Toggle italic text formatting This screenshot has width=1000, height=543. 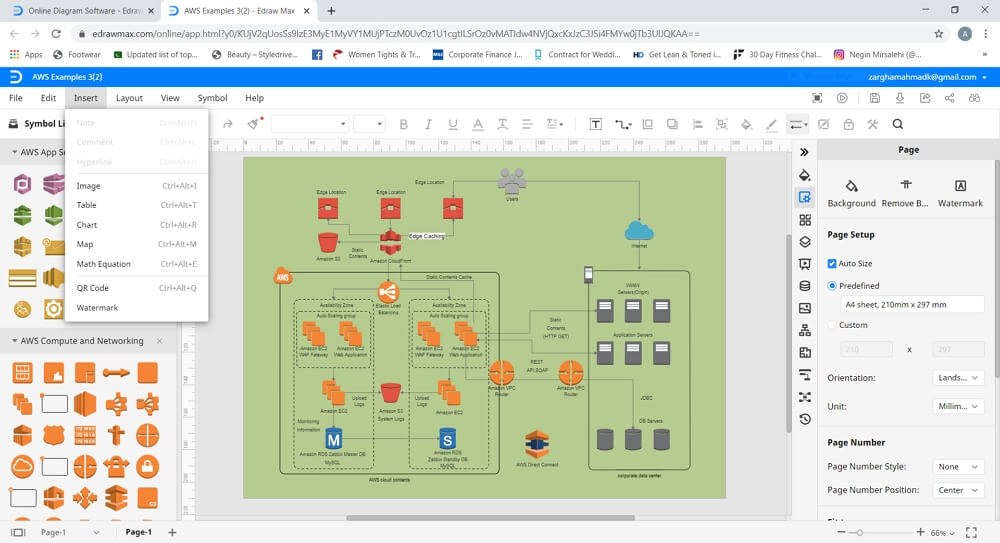(x=428, y=124)
